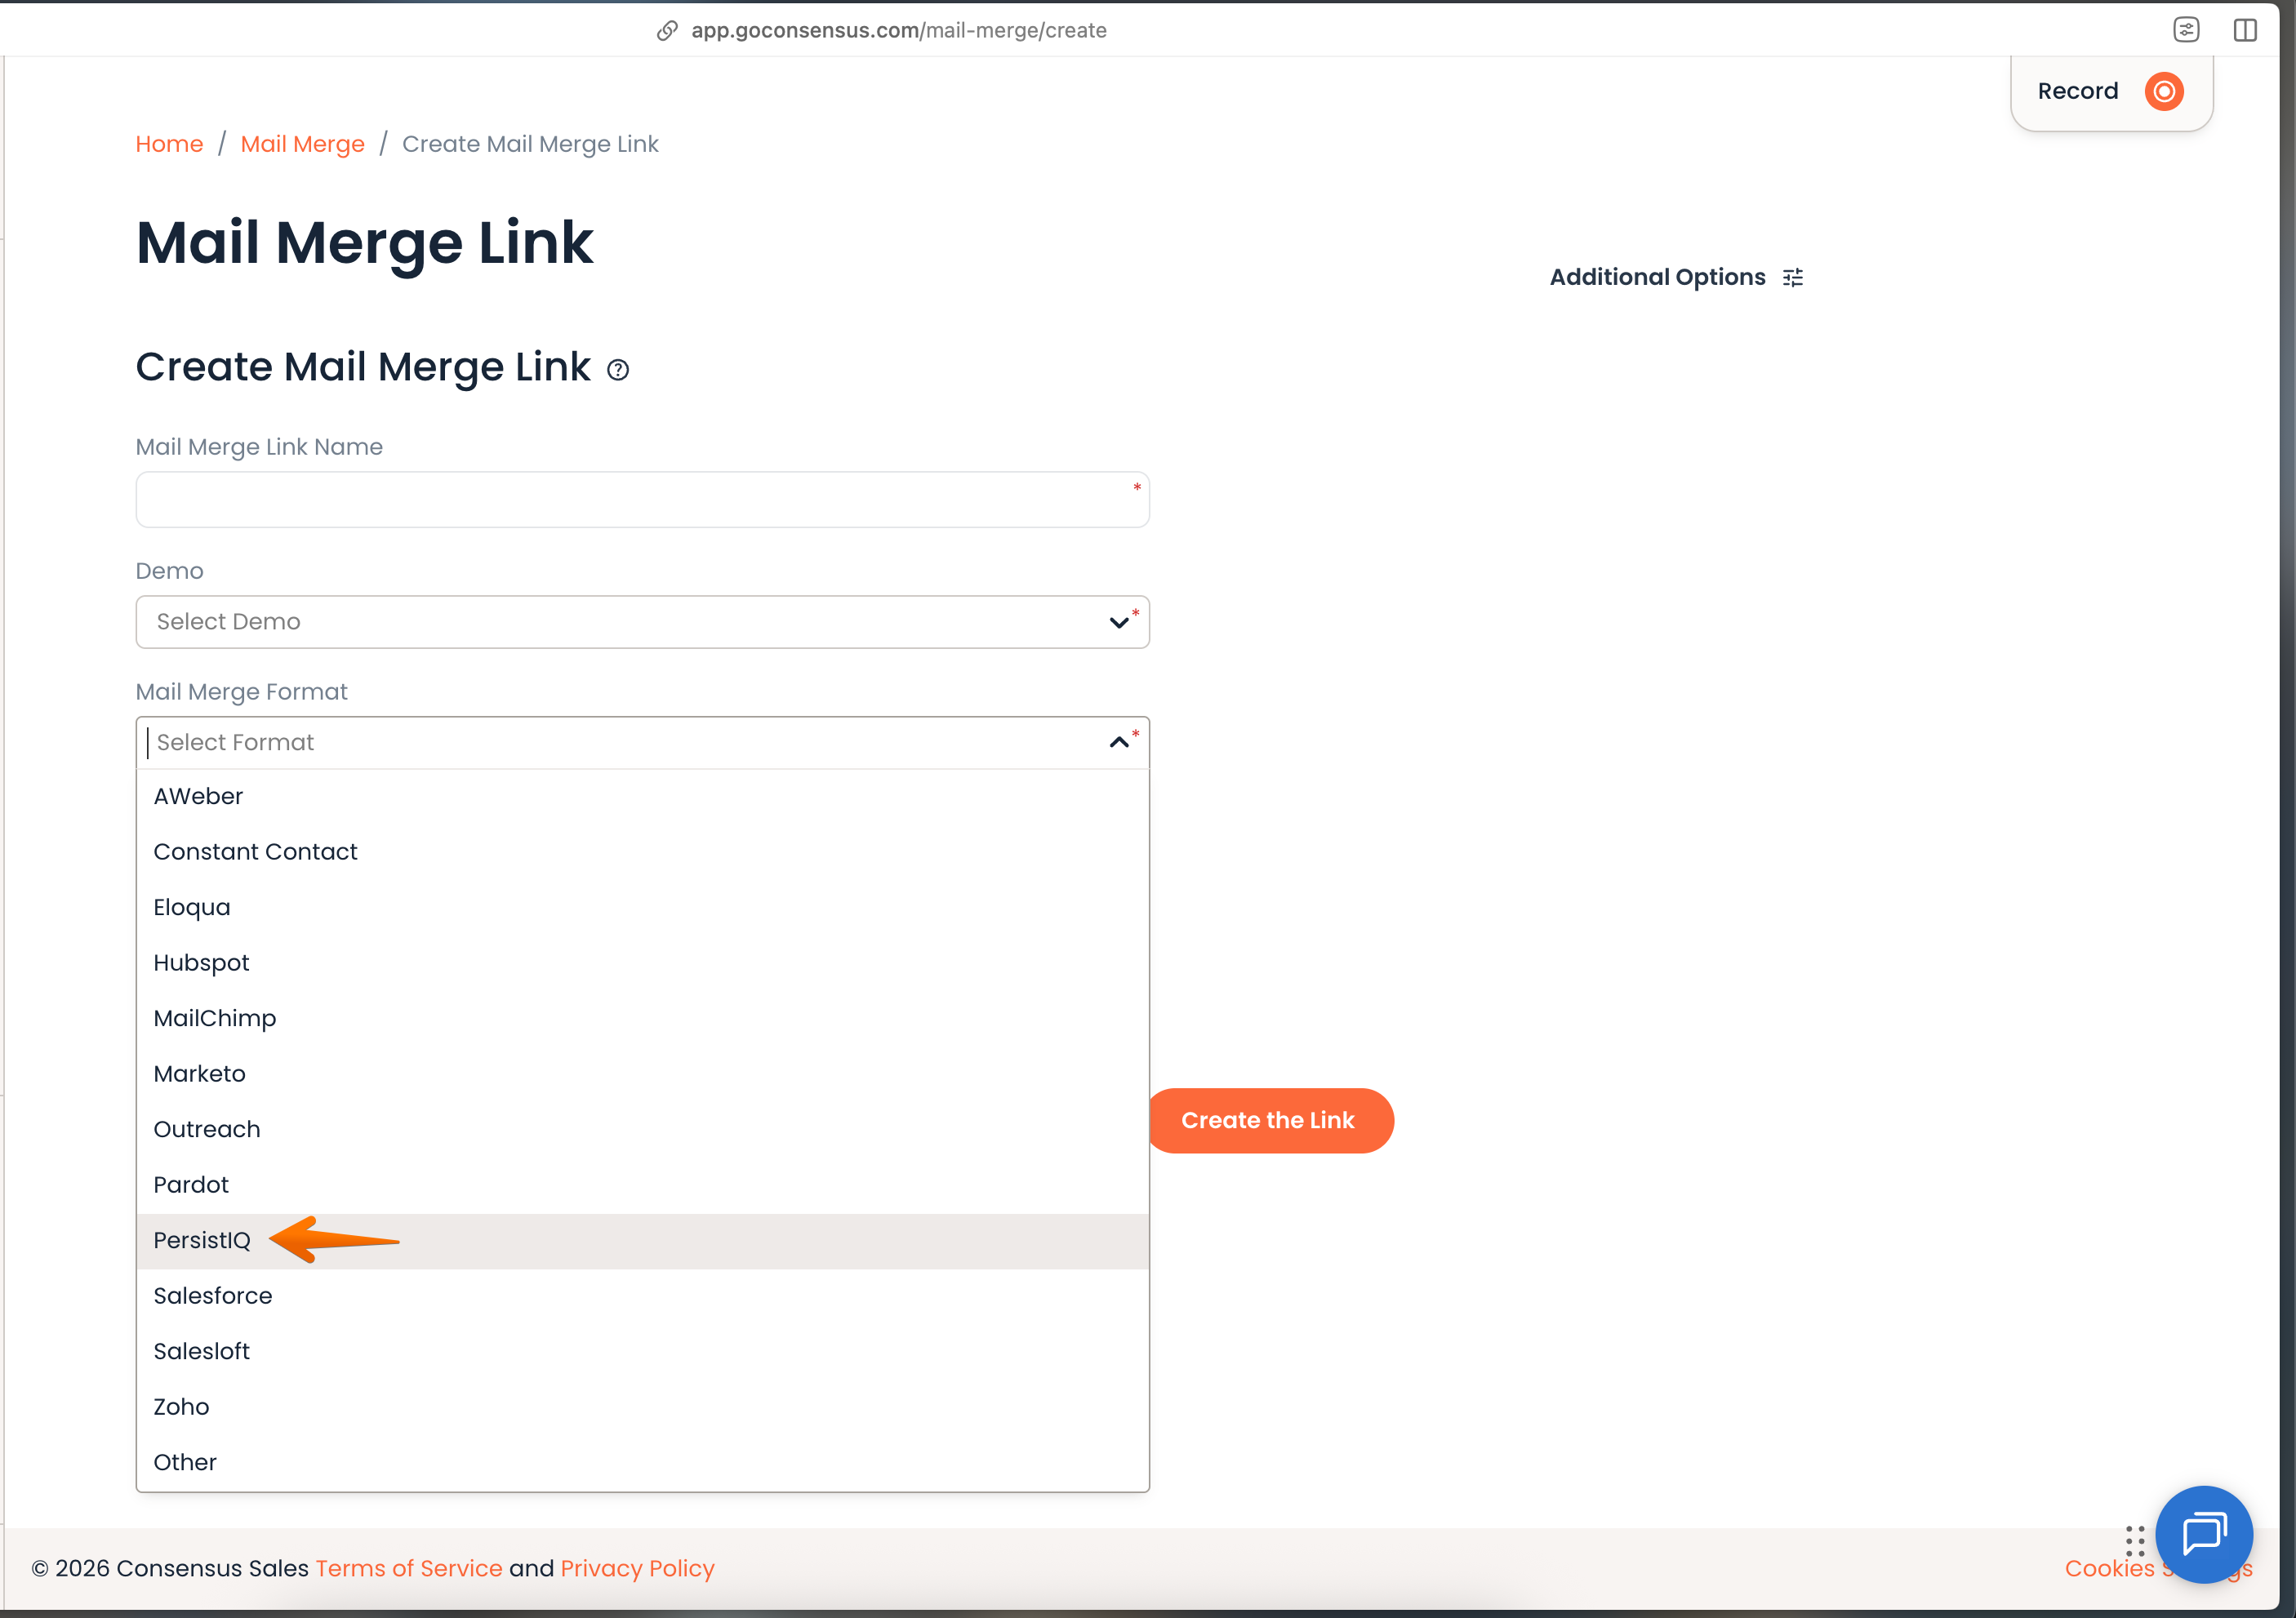Collapse the Select Format dropdown chevron
2296x1618 pixels.
[x=1119, y=742]
